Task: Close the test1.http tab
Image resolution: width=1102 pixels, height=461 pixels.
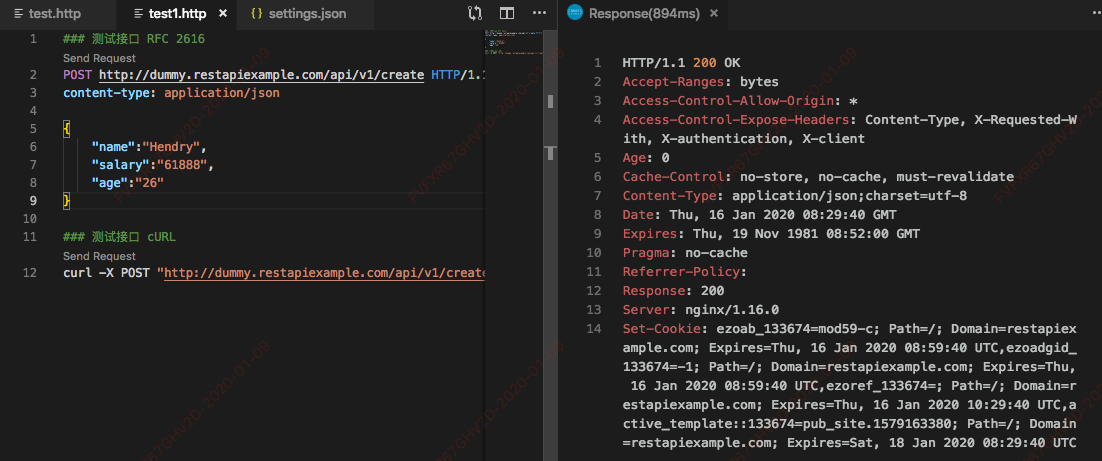Action: tap(221, 14)
